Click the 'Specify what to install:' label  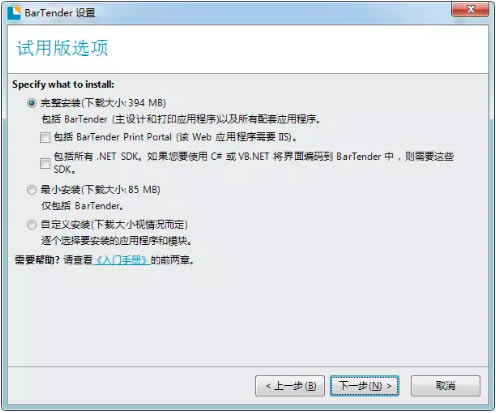pyautogui.click(x=63, y=84)
